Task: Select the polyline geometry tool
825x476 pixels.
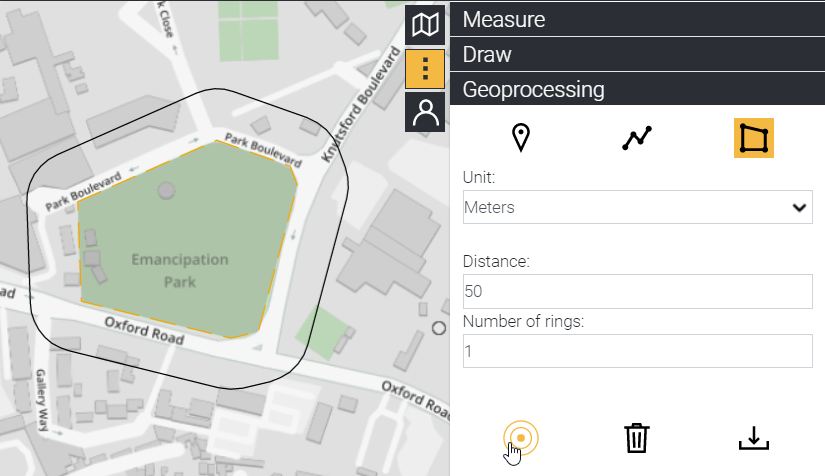Action: [x=637, y=138]
